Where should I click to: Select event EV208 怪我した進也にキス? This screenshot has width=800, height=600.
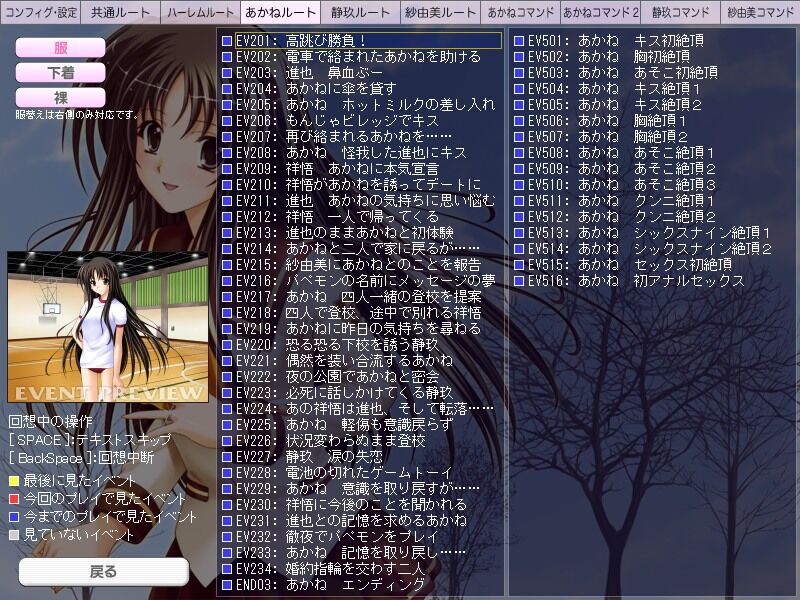click(351, 153)
